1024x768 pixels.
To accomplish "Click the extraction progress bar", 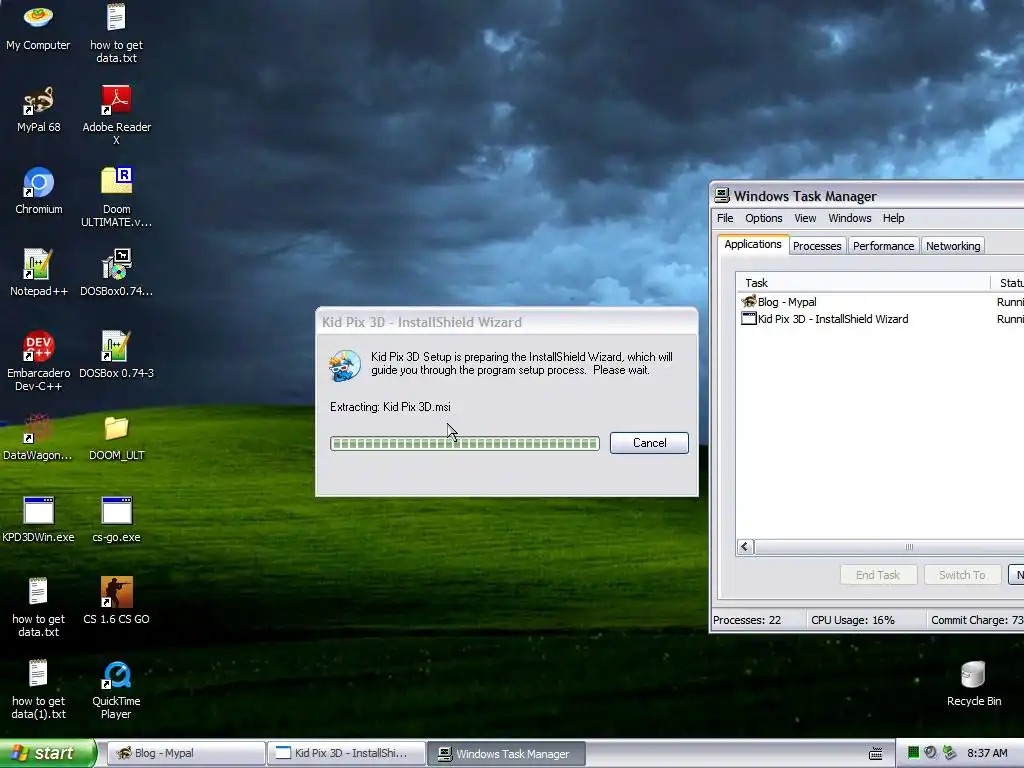I will [x=464, y=443].
